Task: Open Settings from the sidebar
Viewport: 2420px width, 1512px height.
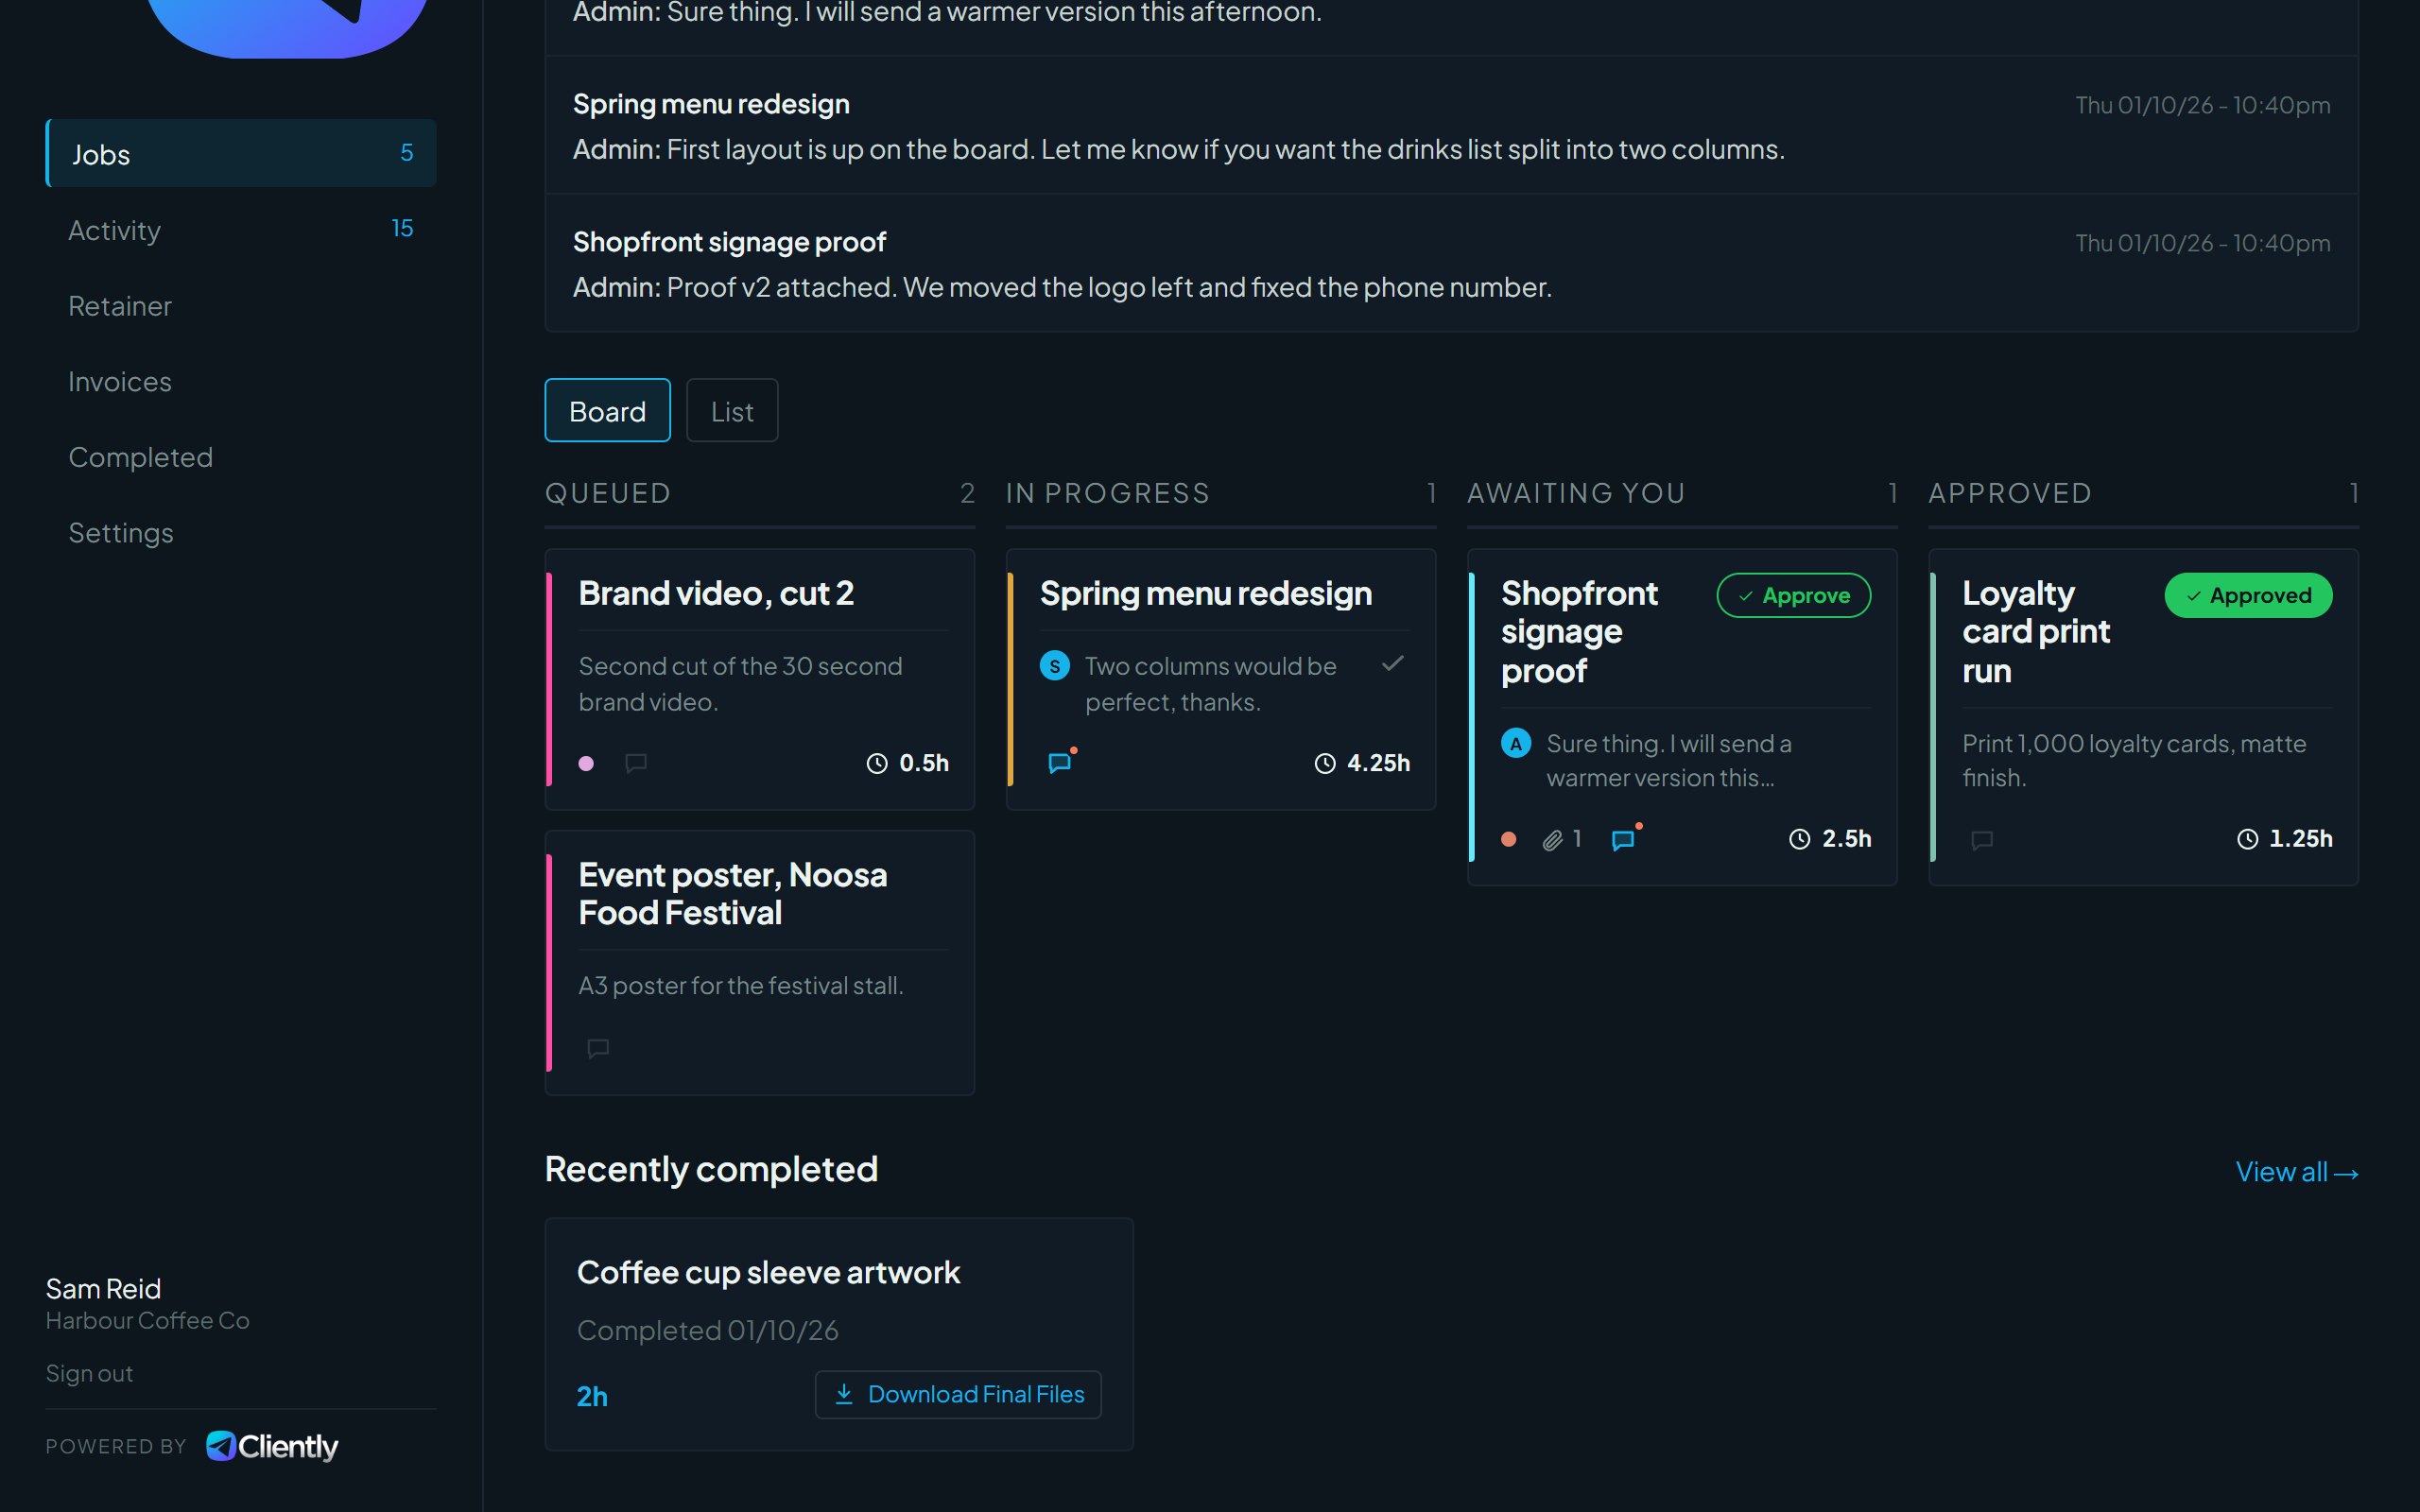Action: coord(241,533)
